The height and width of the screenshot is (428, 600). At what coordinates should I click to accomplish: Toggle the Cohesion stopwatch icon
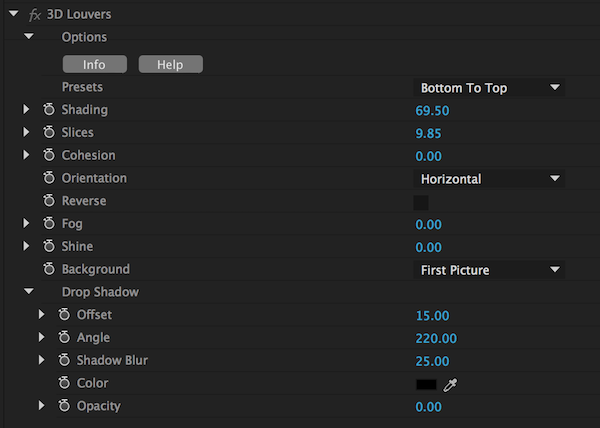(x=49, y=156)
